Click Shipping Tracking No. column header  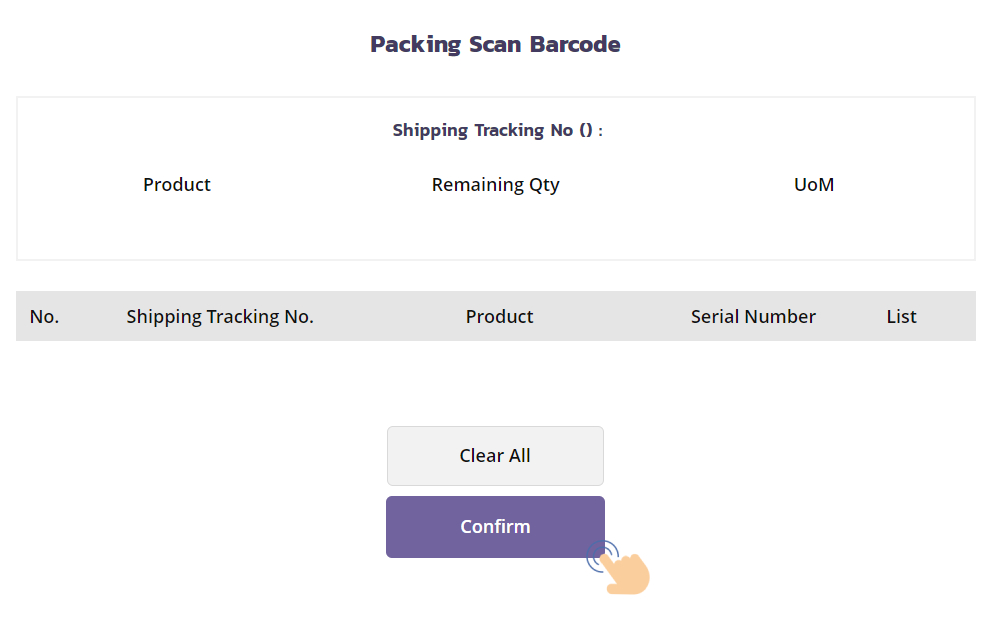pos(220,317)
